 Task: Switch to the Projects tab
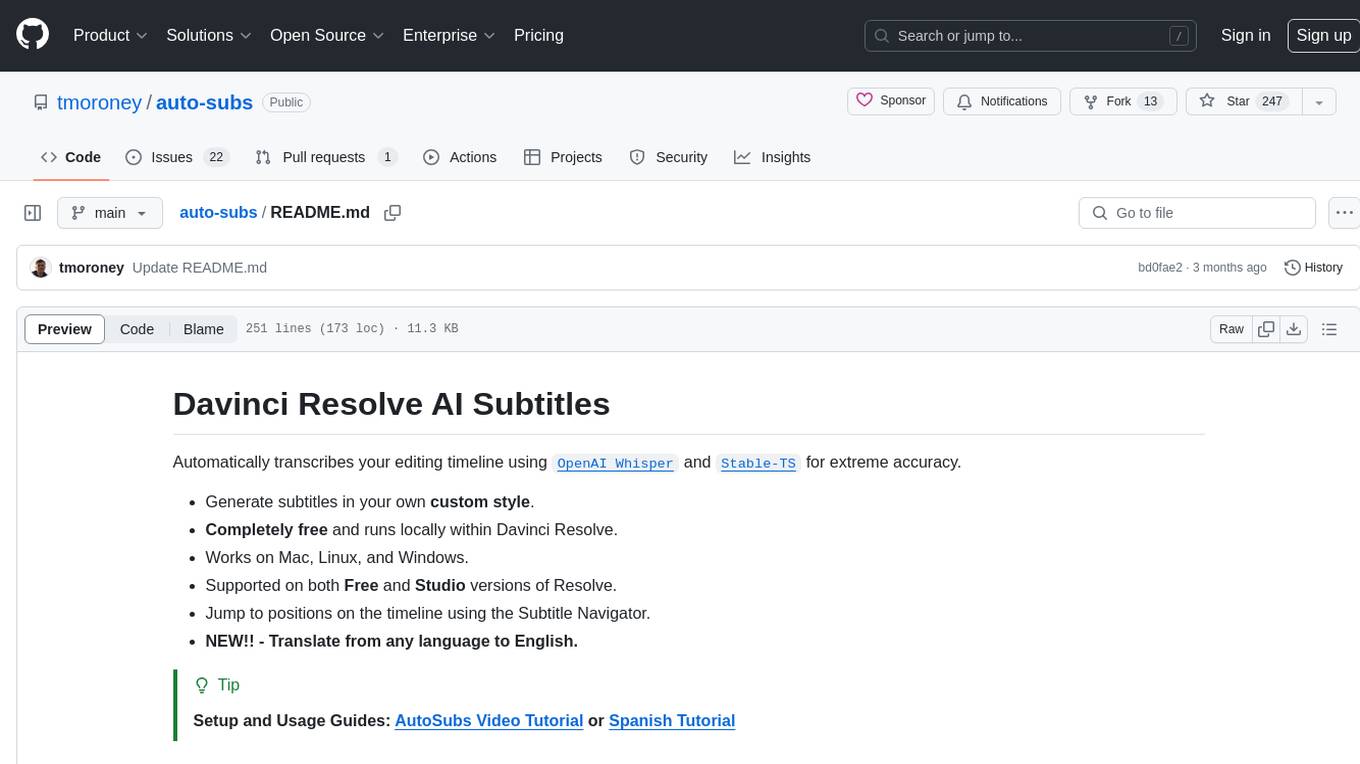(x=563, y=157)
